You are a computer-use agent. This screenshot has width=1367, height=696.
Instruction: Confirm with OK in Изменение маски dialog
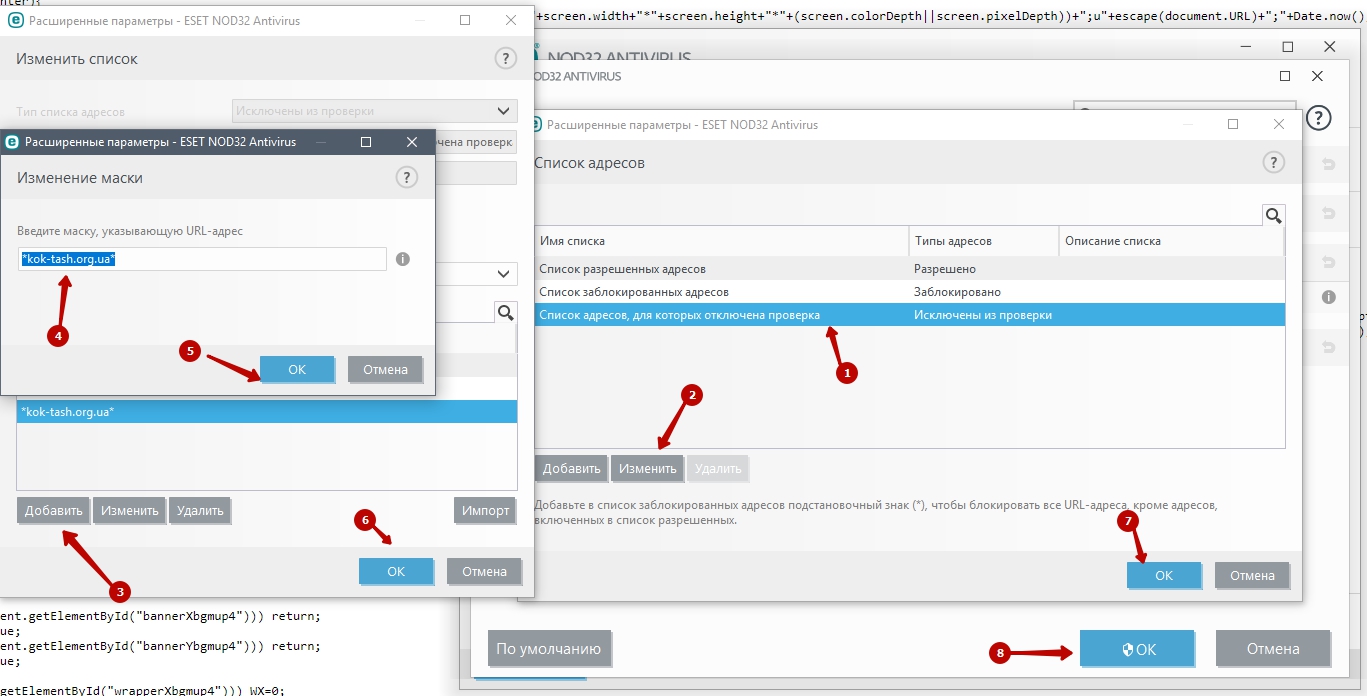(x=297, y=369)
